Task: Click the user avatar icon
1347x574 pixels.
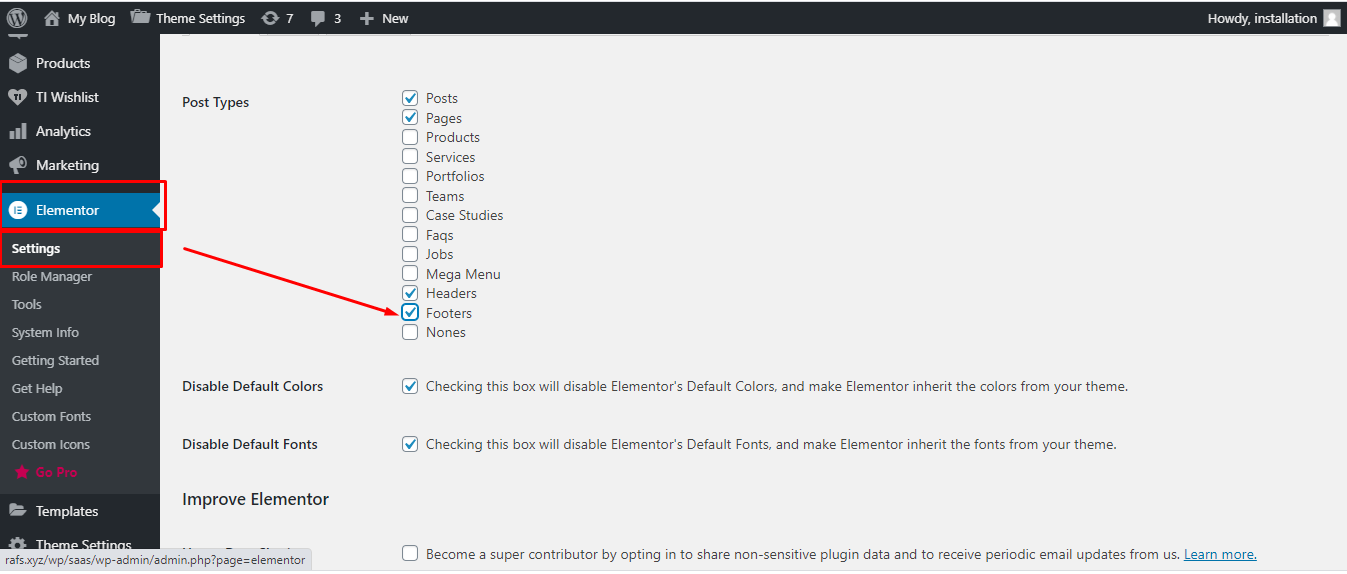Action: (1331, 18)
